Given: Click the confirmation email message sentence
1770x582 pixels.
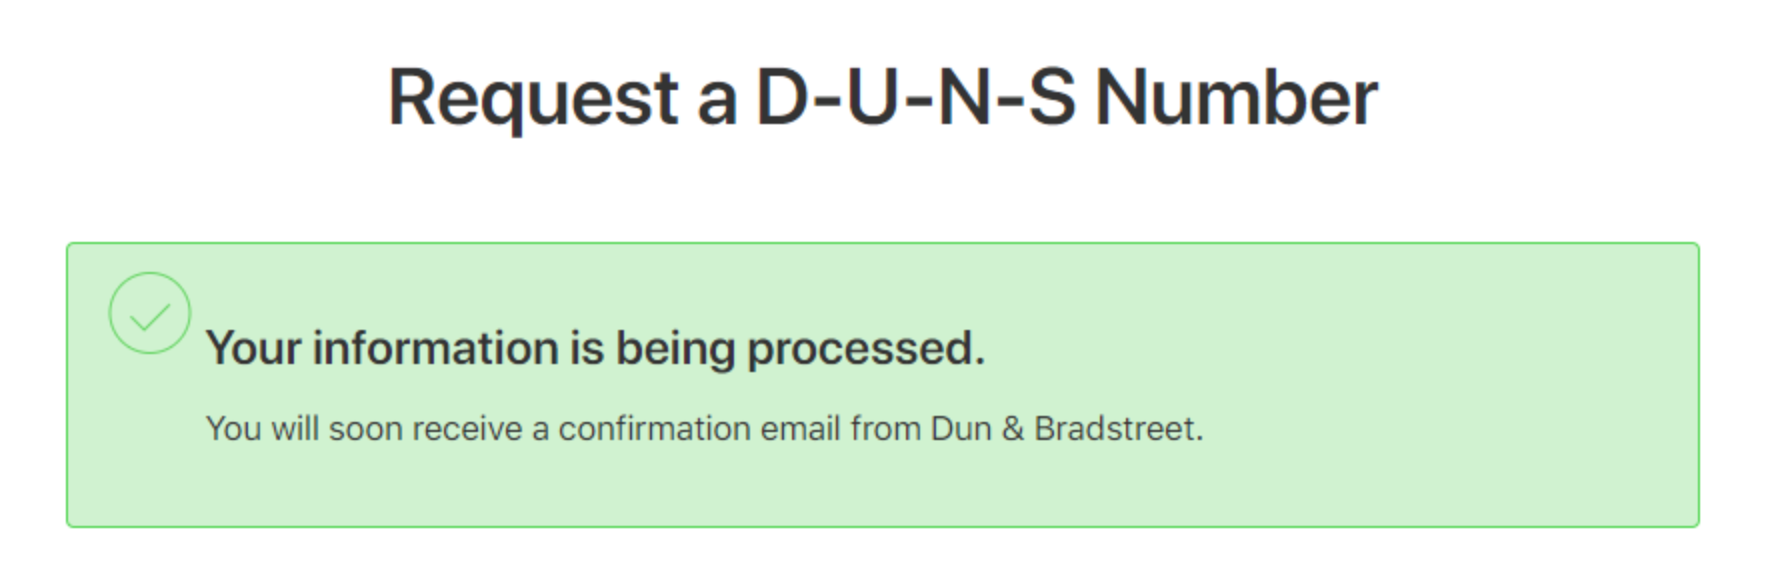Looking at the screenshot, I should [704, 429].
